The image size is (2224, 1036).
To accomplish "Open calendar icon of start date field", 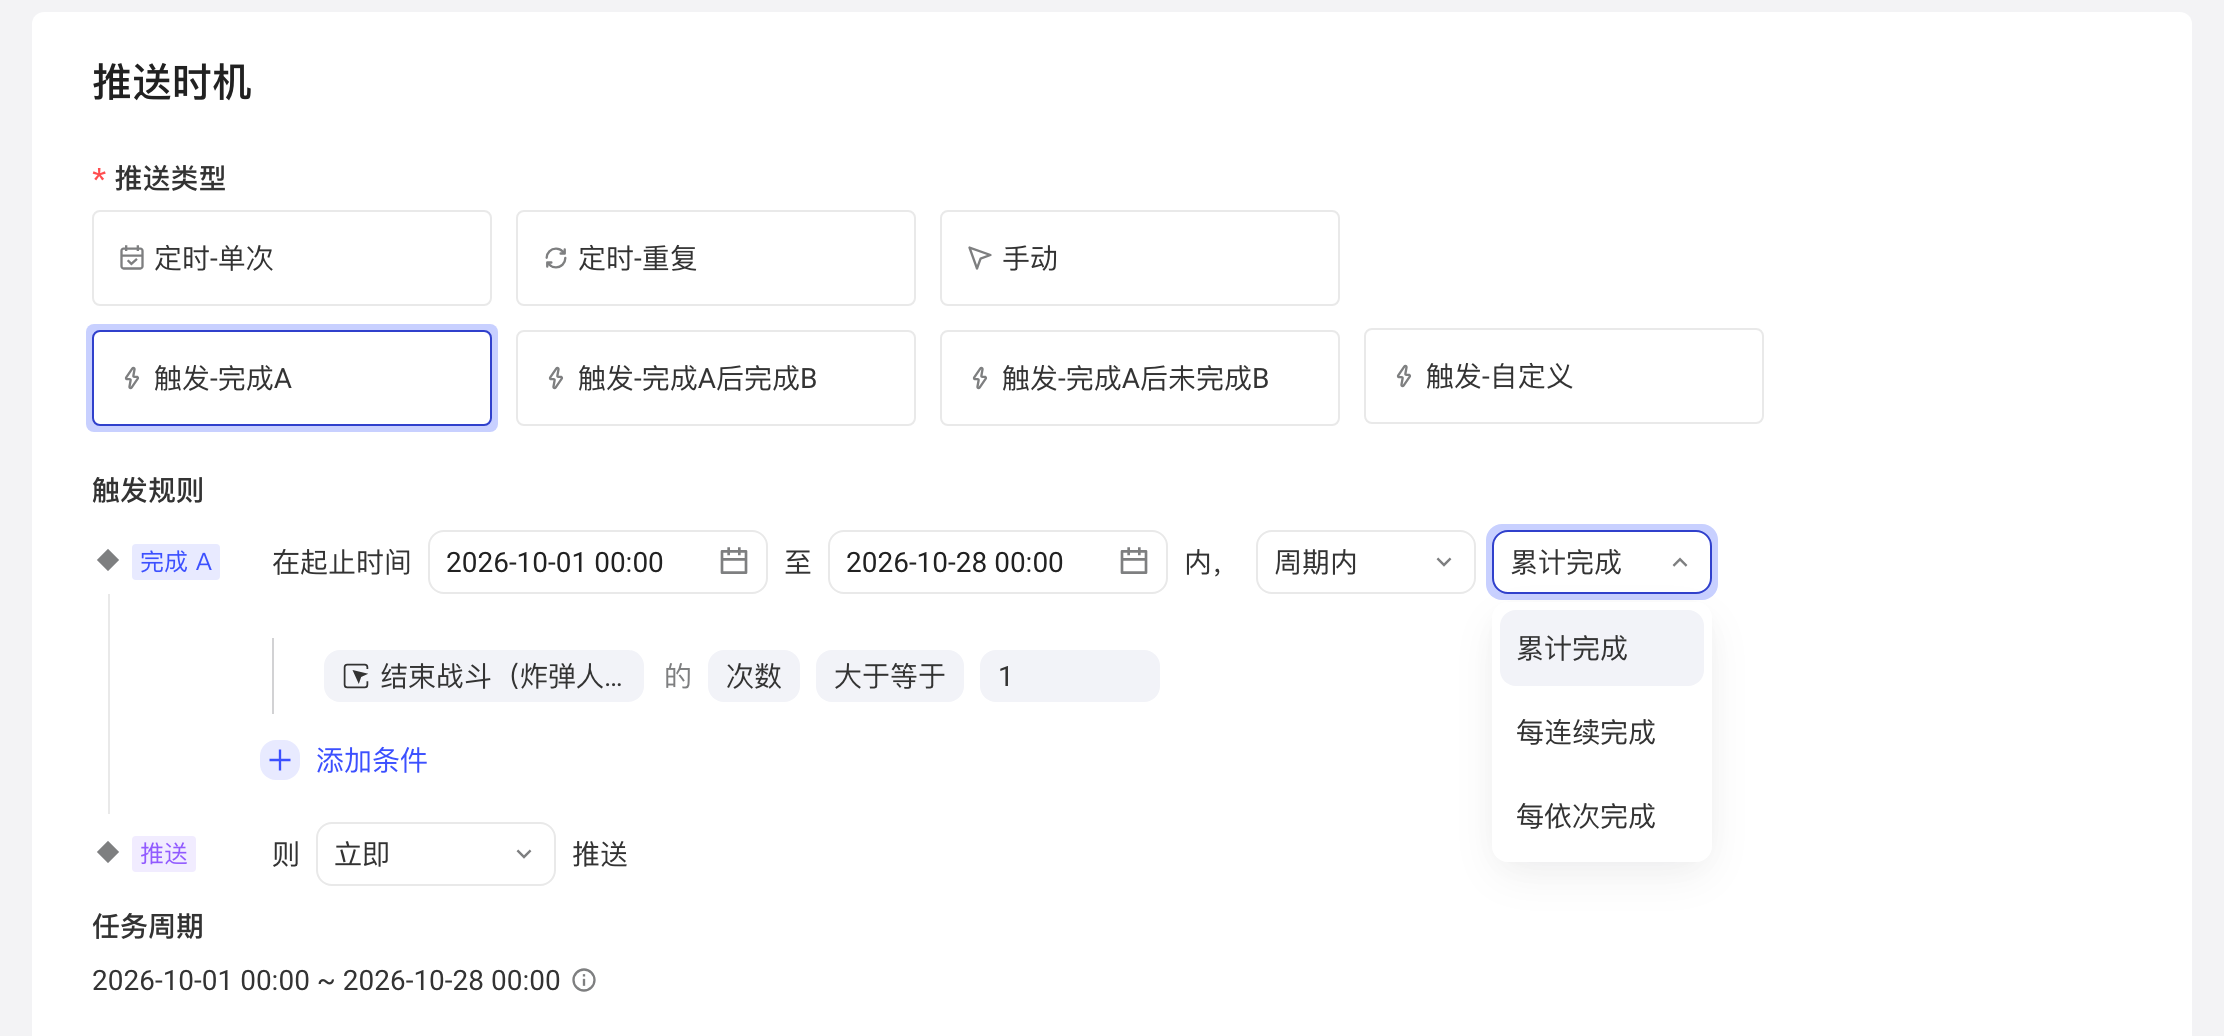I will pyautogui.click(x=734, y=561).
